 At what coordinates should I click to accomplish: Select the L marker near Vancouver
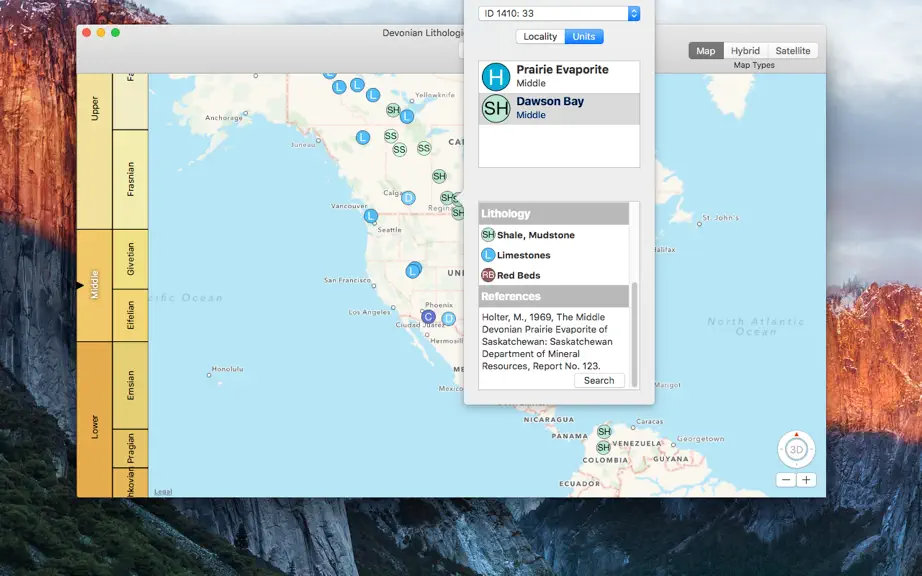coord(370,216)
